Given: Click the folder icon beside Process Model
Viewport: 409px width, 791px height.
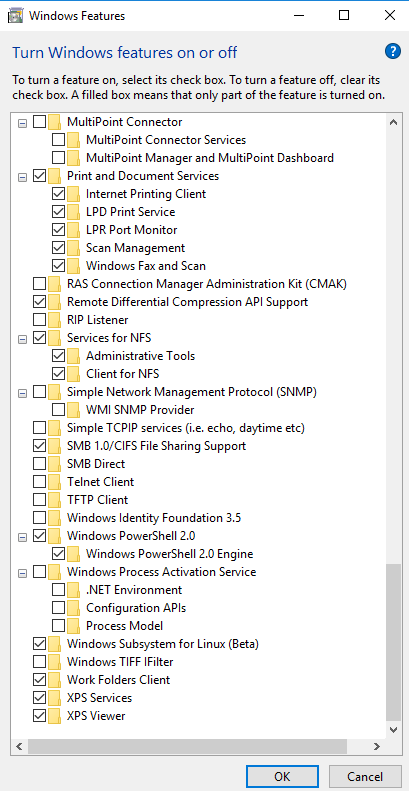Looking at the screenshot, I should point(74,626).
